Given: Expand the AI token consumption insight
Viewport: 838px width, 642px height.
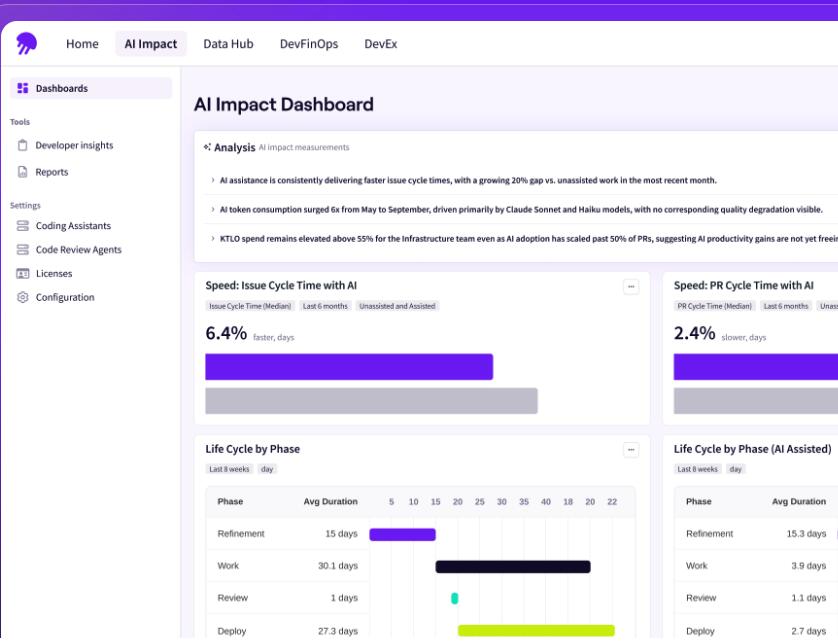Looking at the screenshot, I should click(x=213, y=210).
